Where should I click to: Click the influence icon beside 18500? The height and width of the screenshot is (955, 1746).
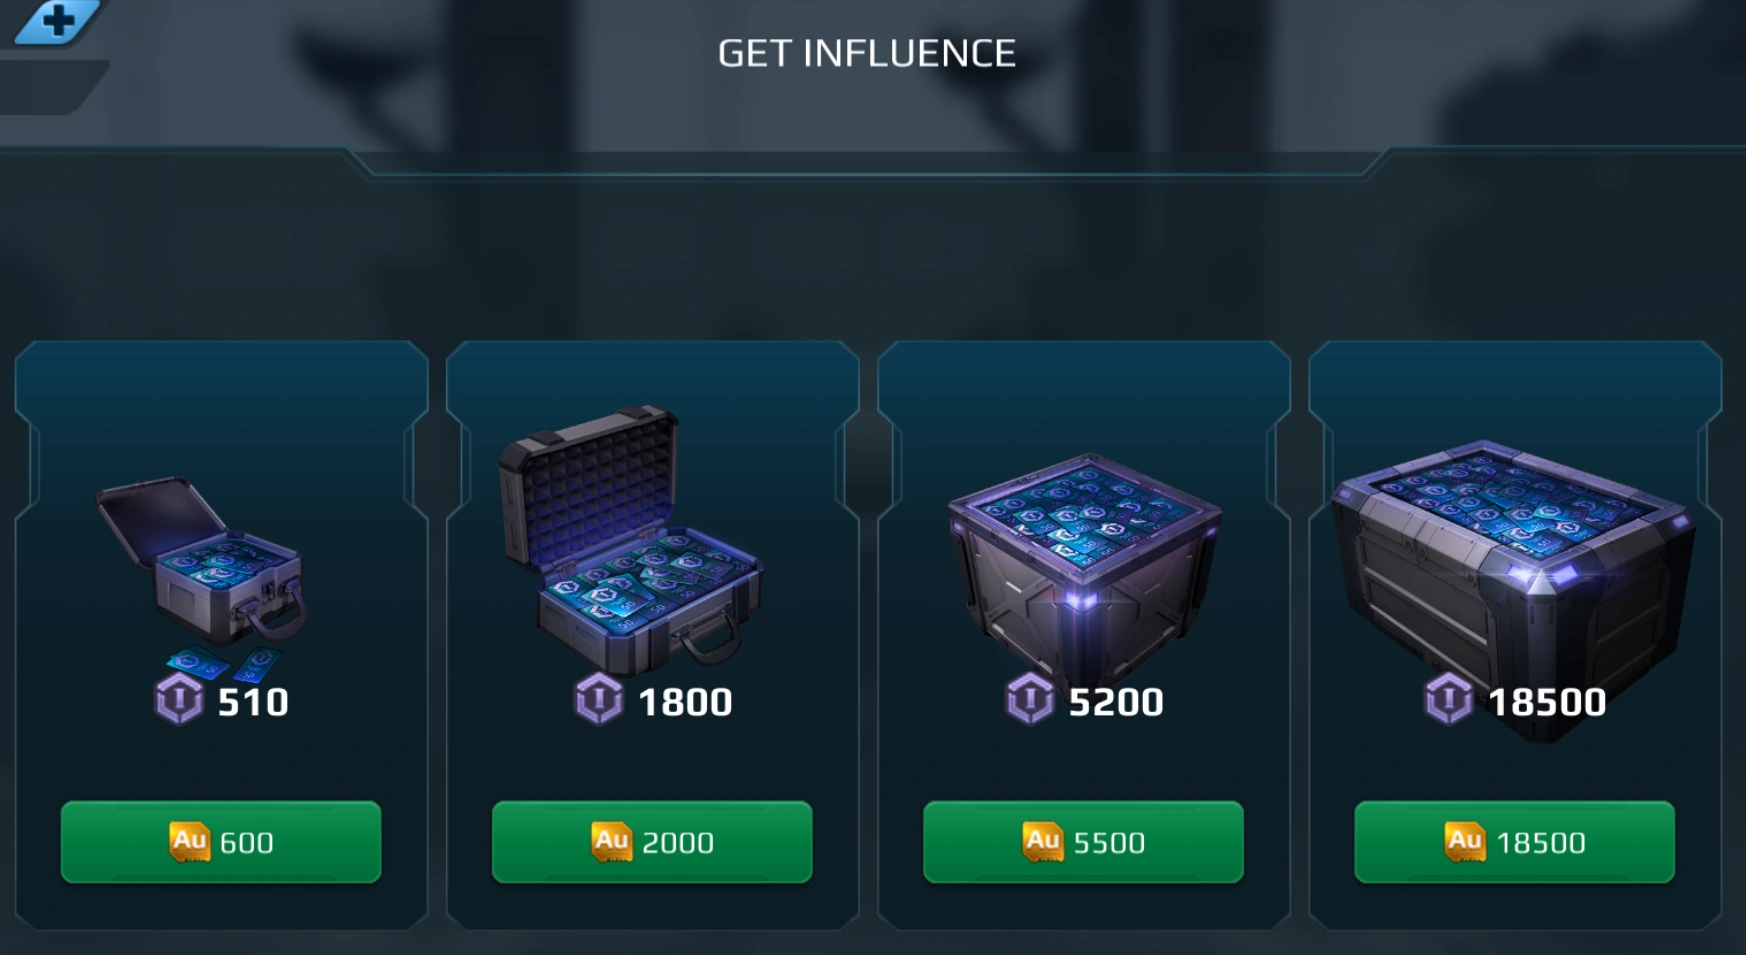[1449, 699]
